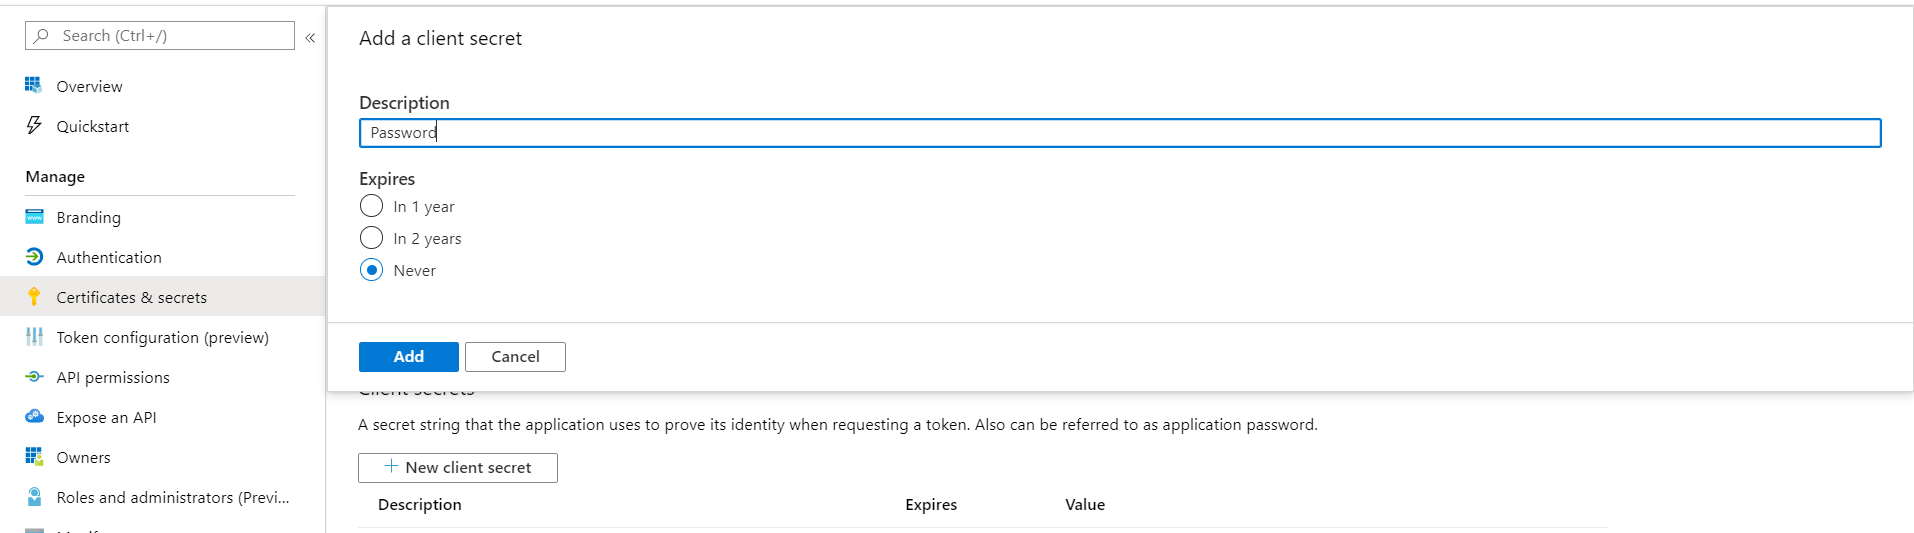Image resolution: width=1914 pixels, height=533 pixels.
Task: Click the API permissions icon
Action: click(34, 377)
